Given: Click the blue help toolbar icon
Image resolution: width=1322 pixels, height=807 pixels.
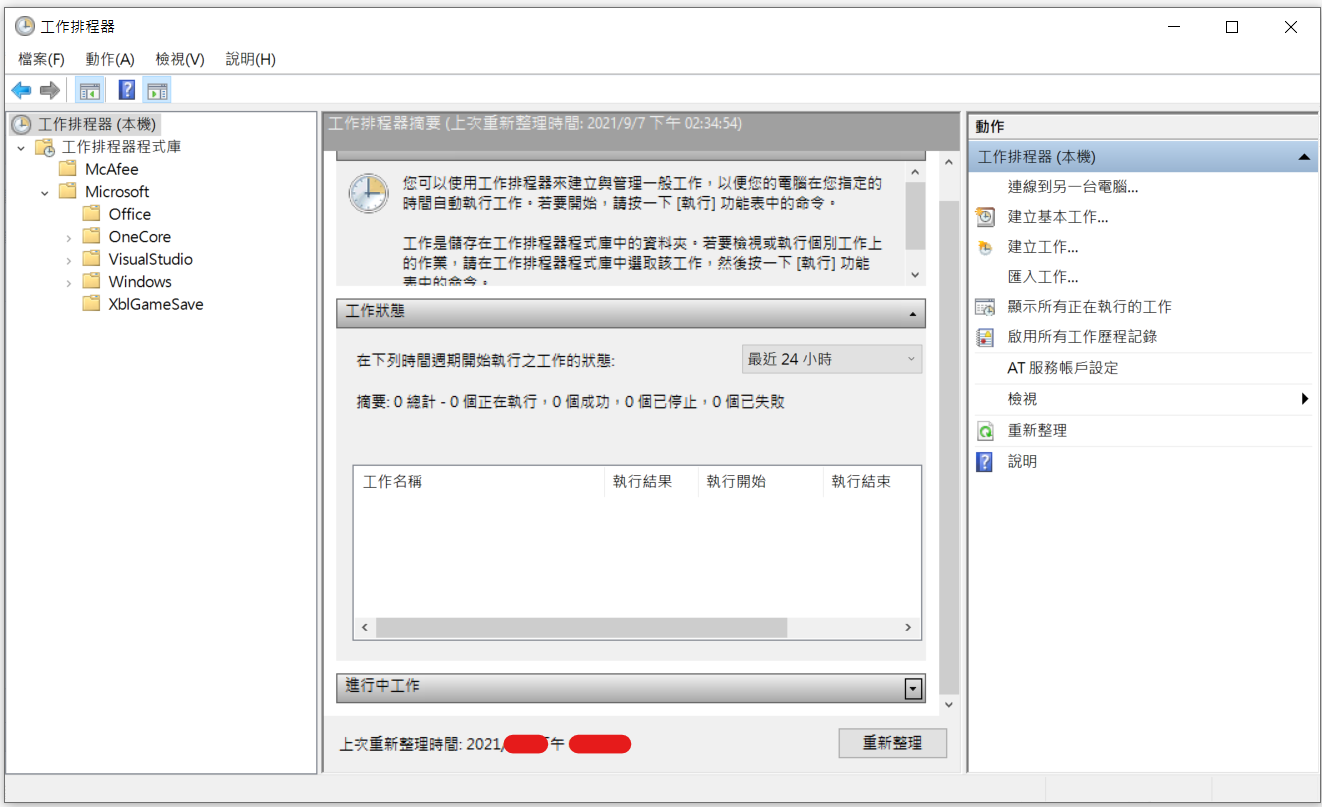Looking at the screenshot, I should 127,90.
